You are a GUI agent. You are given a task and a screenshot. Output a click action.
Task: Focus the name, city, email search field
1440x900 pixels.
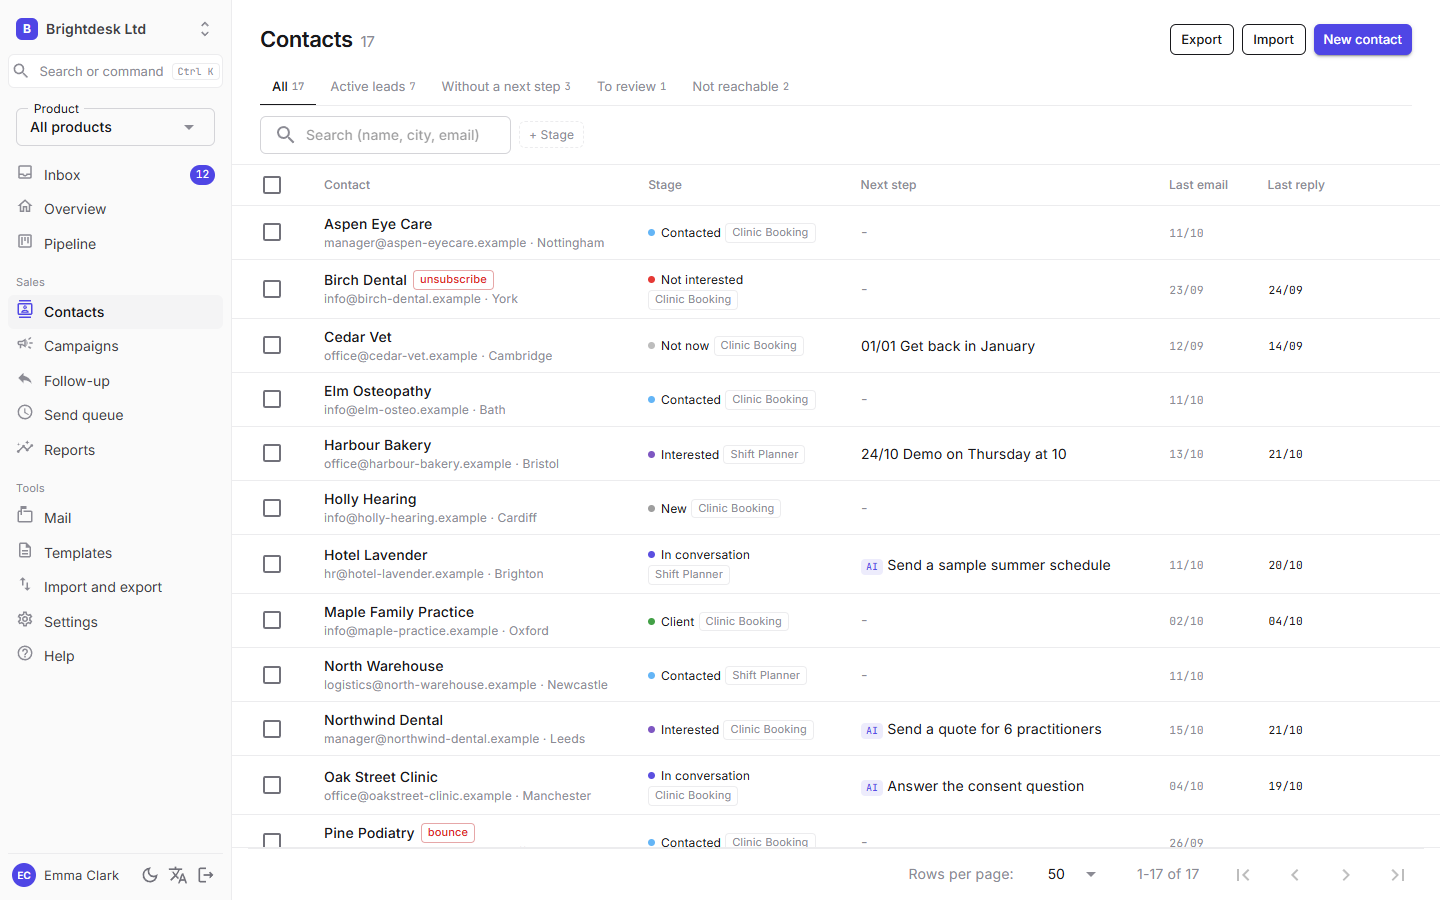385,135
